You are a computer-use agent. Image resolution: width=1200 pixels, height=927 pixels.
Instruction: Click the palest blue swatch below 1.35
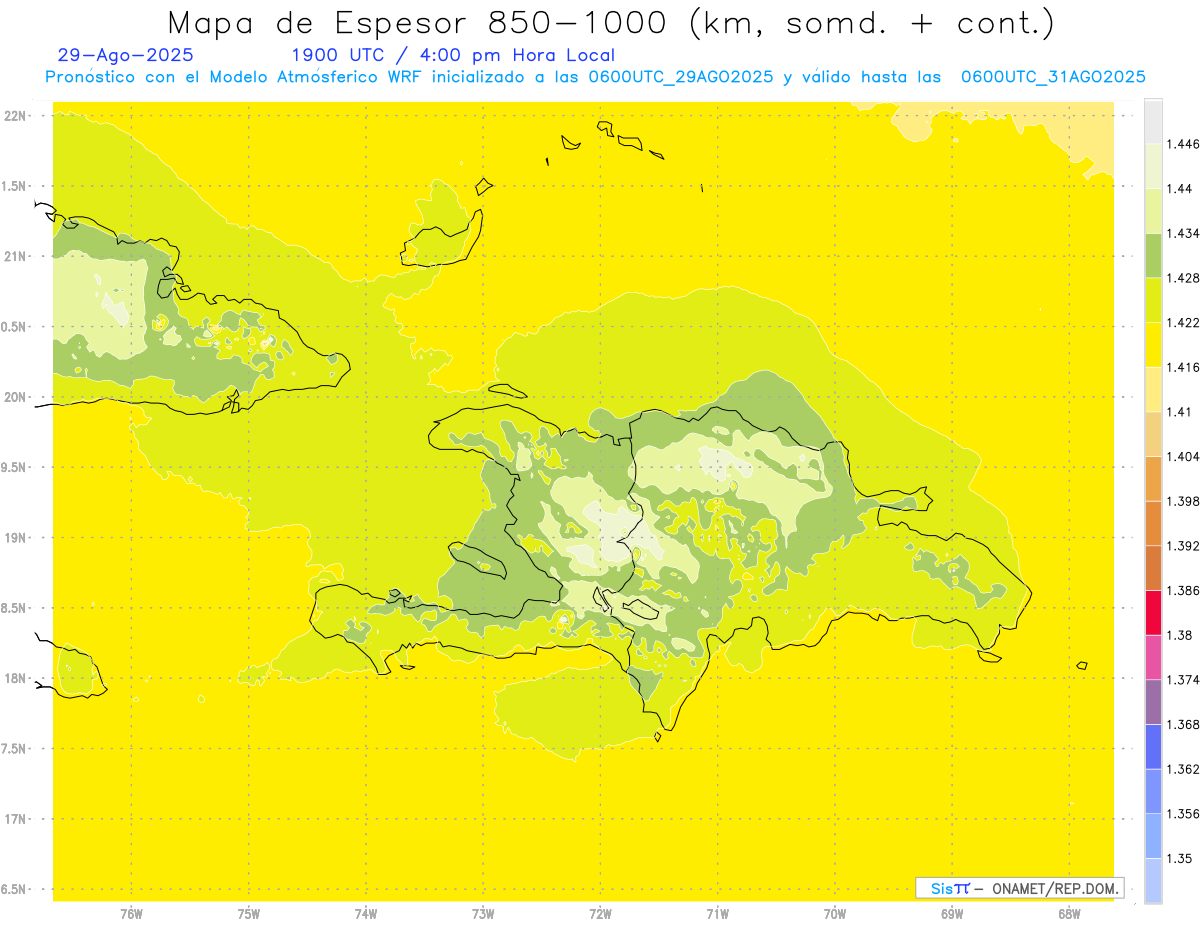point(1153,880)
